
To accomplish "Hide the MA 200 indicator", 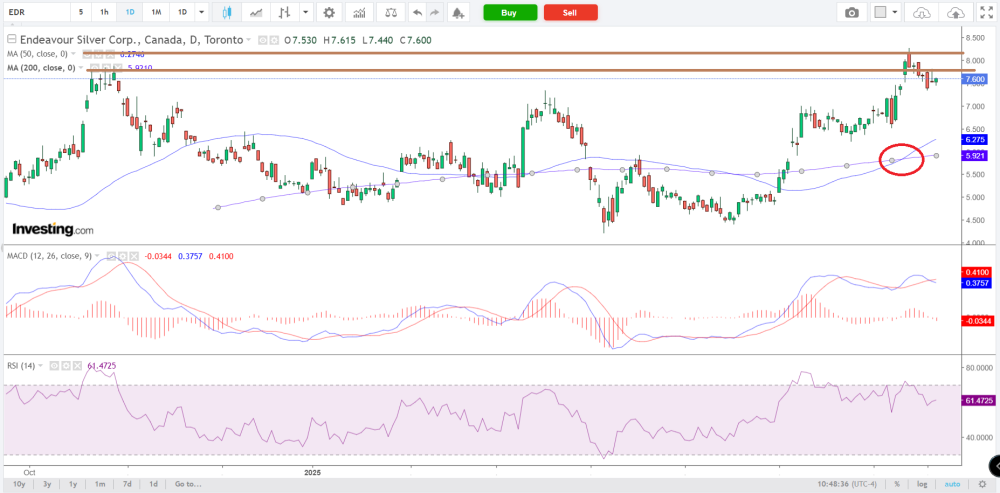I will coord(95,68).
